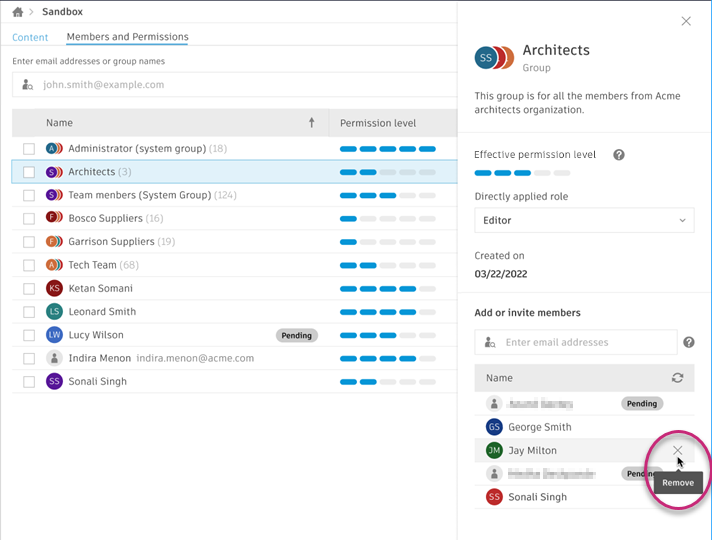Click the Add or invite members email field
This screenshot has height=540, width=712.
click(x=585, y=342)
